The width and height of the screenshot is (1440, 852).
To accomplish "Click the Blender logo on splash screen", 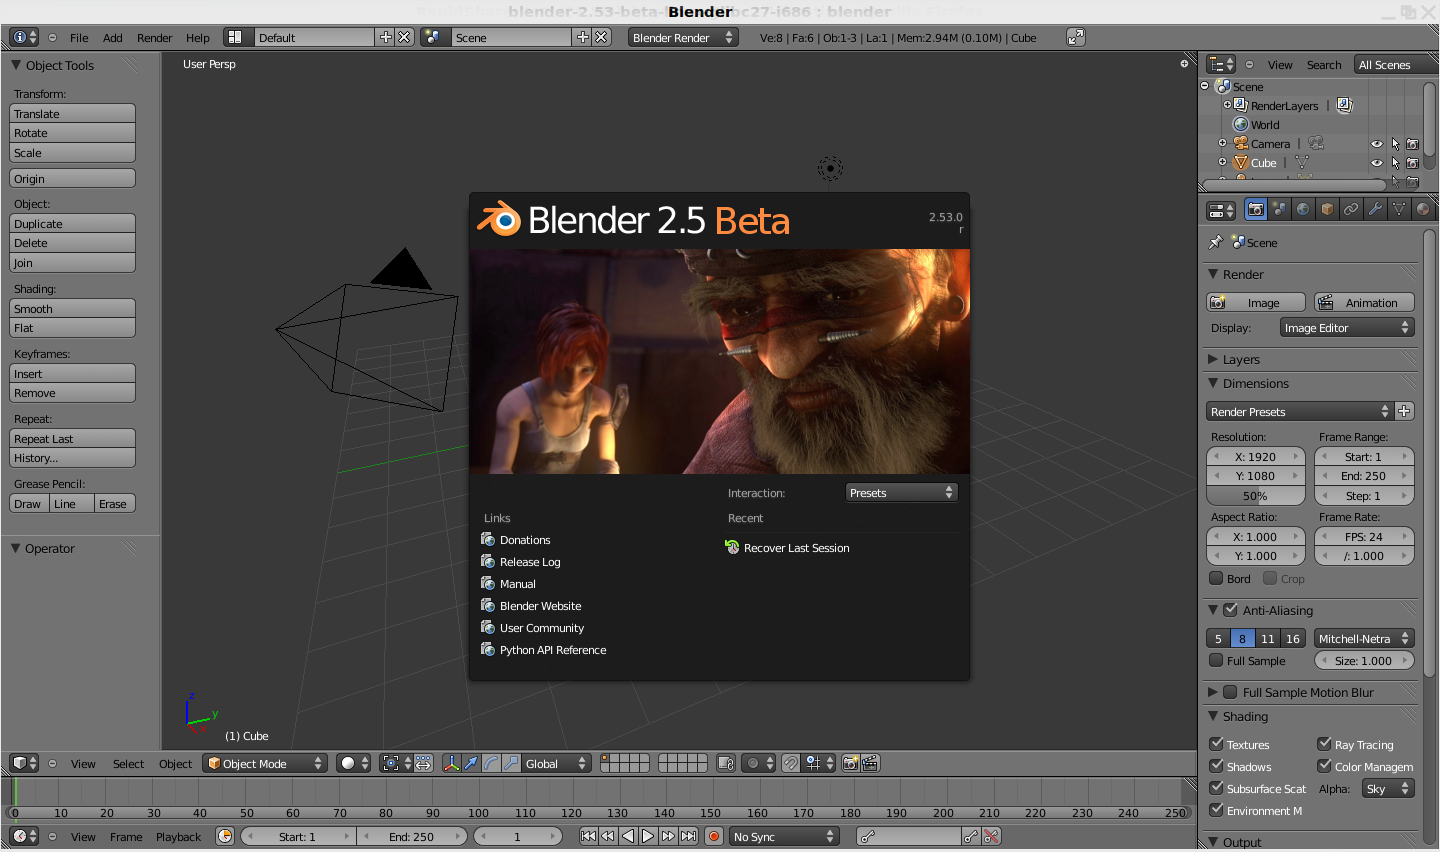I will [499, 219].
